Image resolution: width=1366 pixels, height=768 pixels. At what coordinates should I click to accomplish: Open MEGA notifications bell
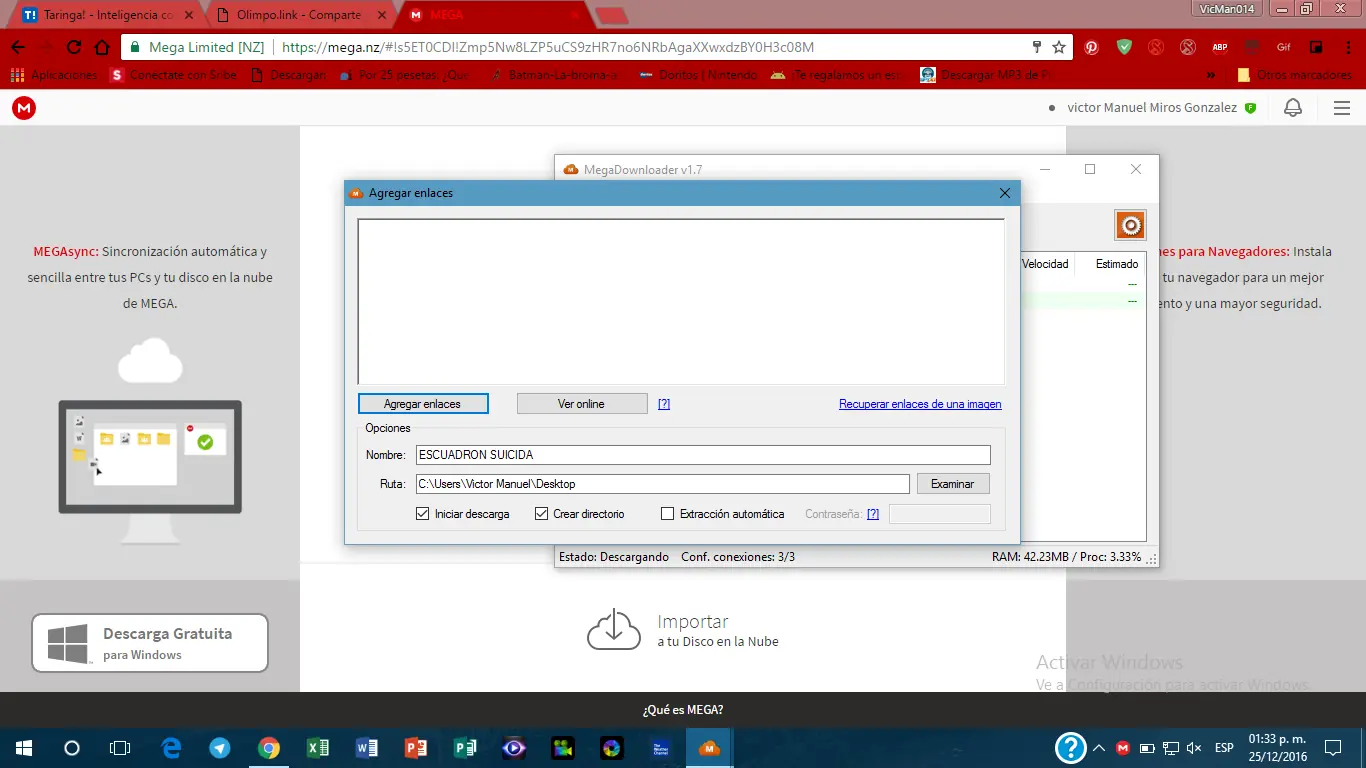1293,108
